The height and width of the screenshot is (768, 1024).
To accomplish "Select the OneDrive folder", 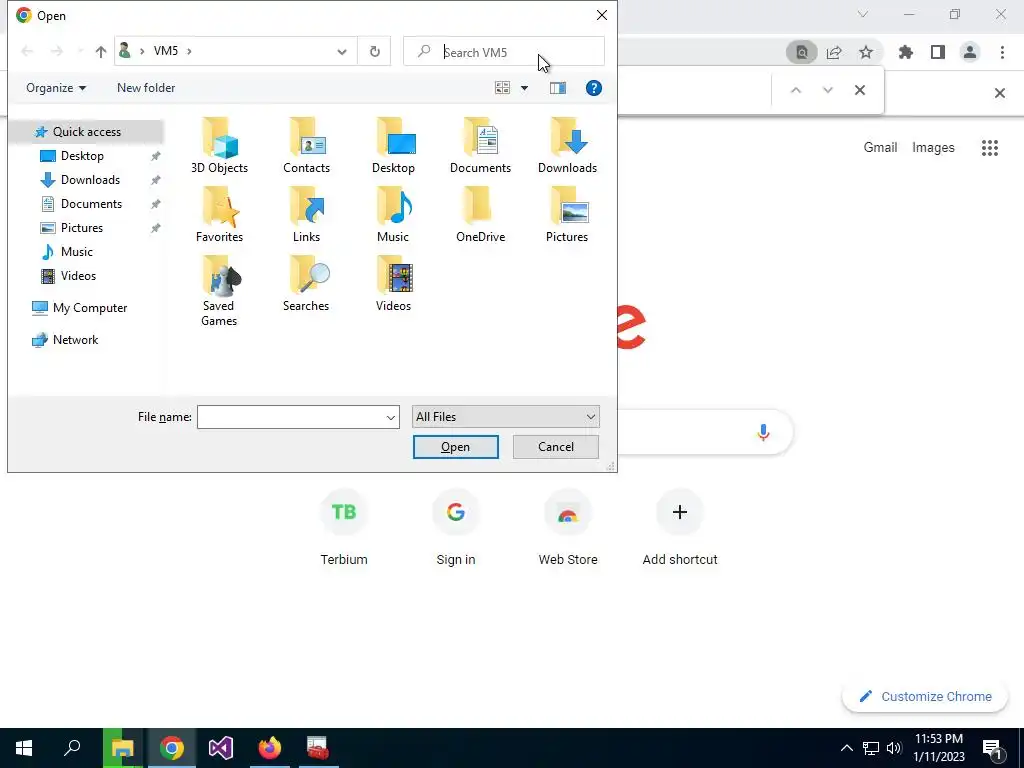I will click(x=481, y=215).
